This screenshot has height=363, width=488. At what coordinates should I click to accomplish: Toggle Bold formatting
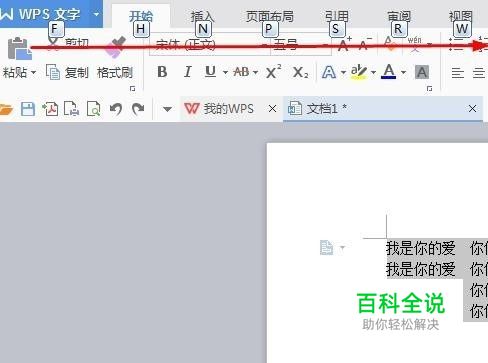162,72
